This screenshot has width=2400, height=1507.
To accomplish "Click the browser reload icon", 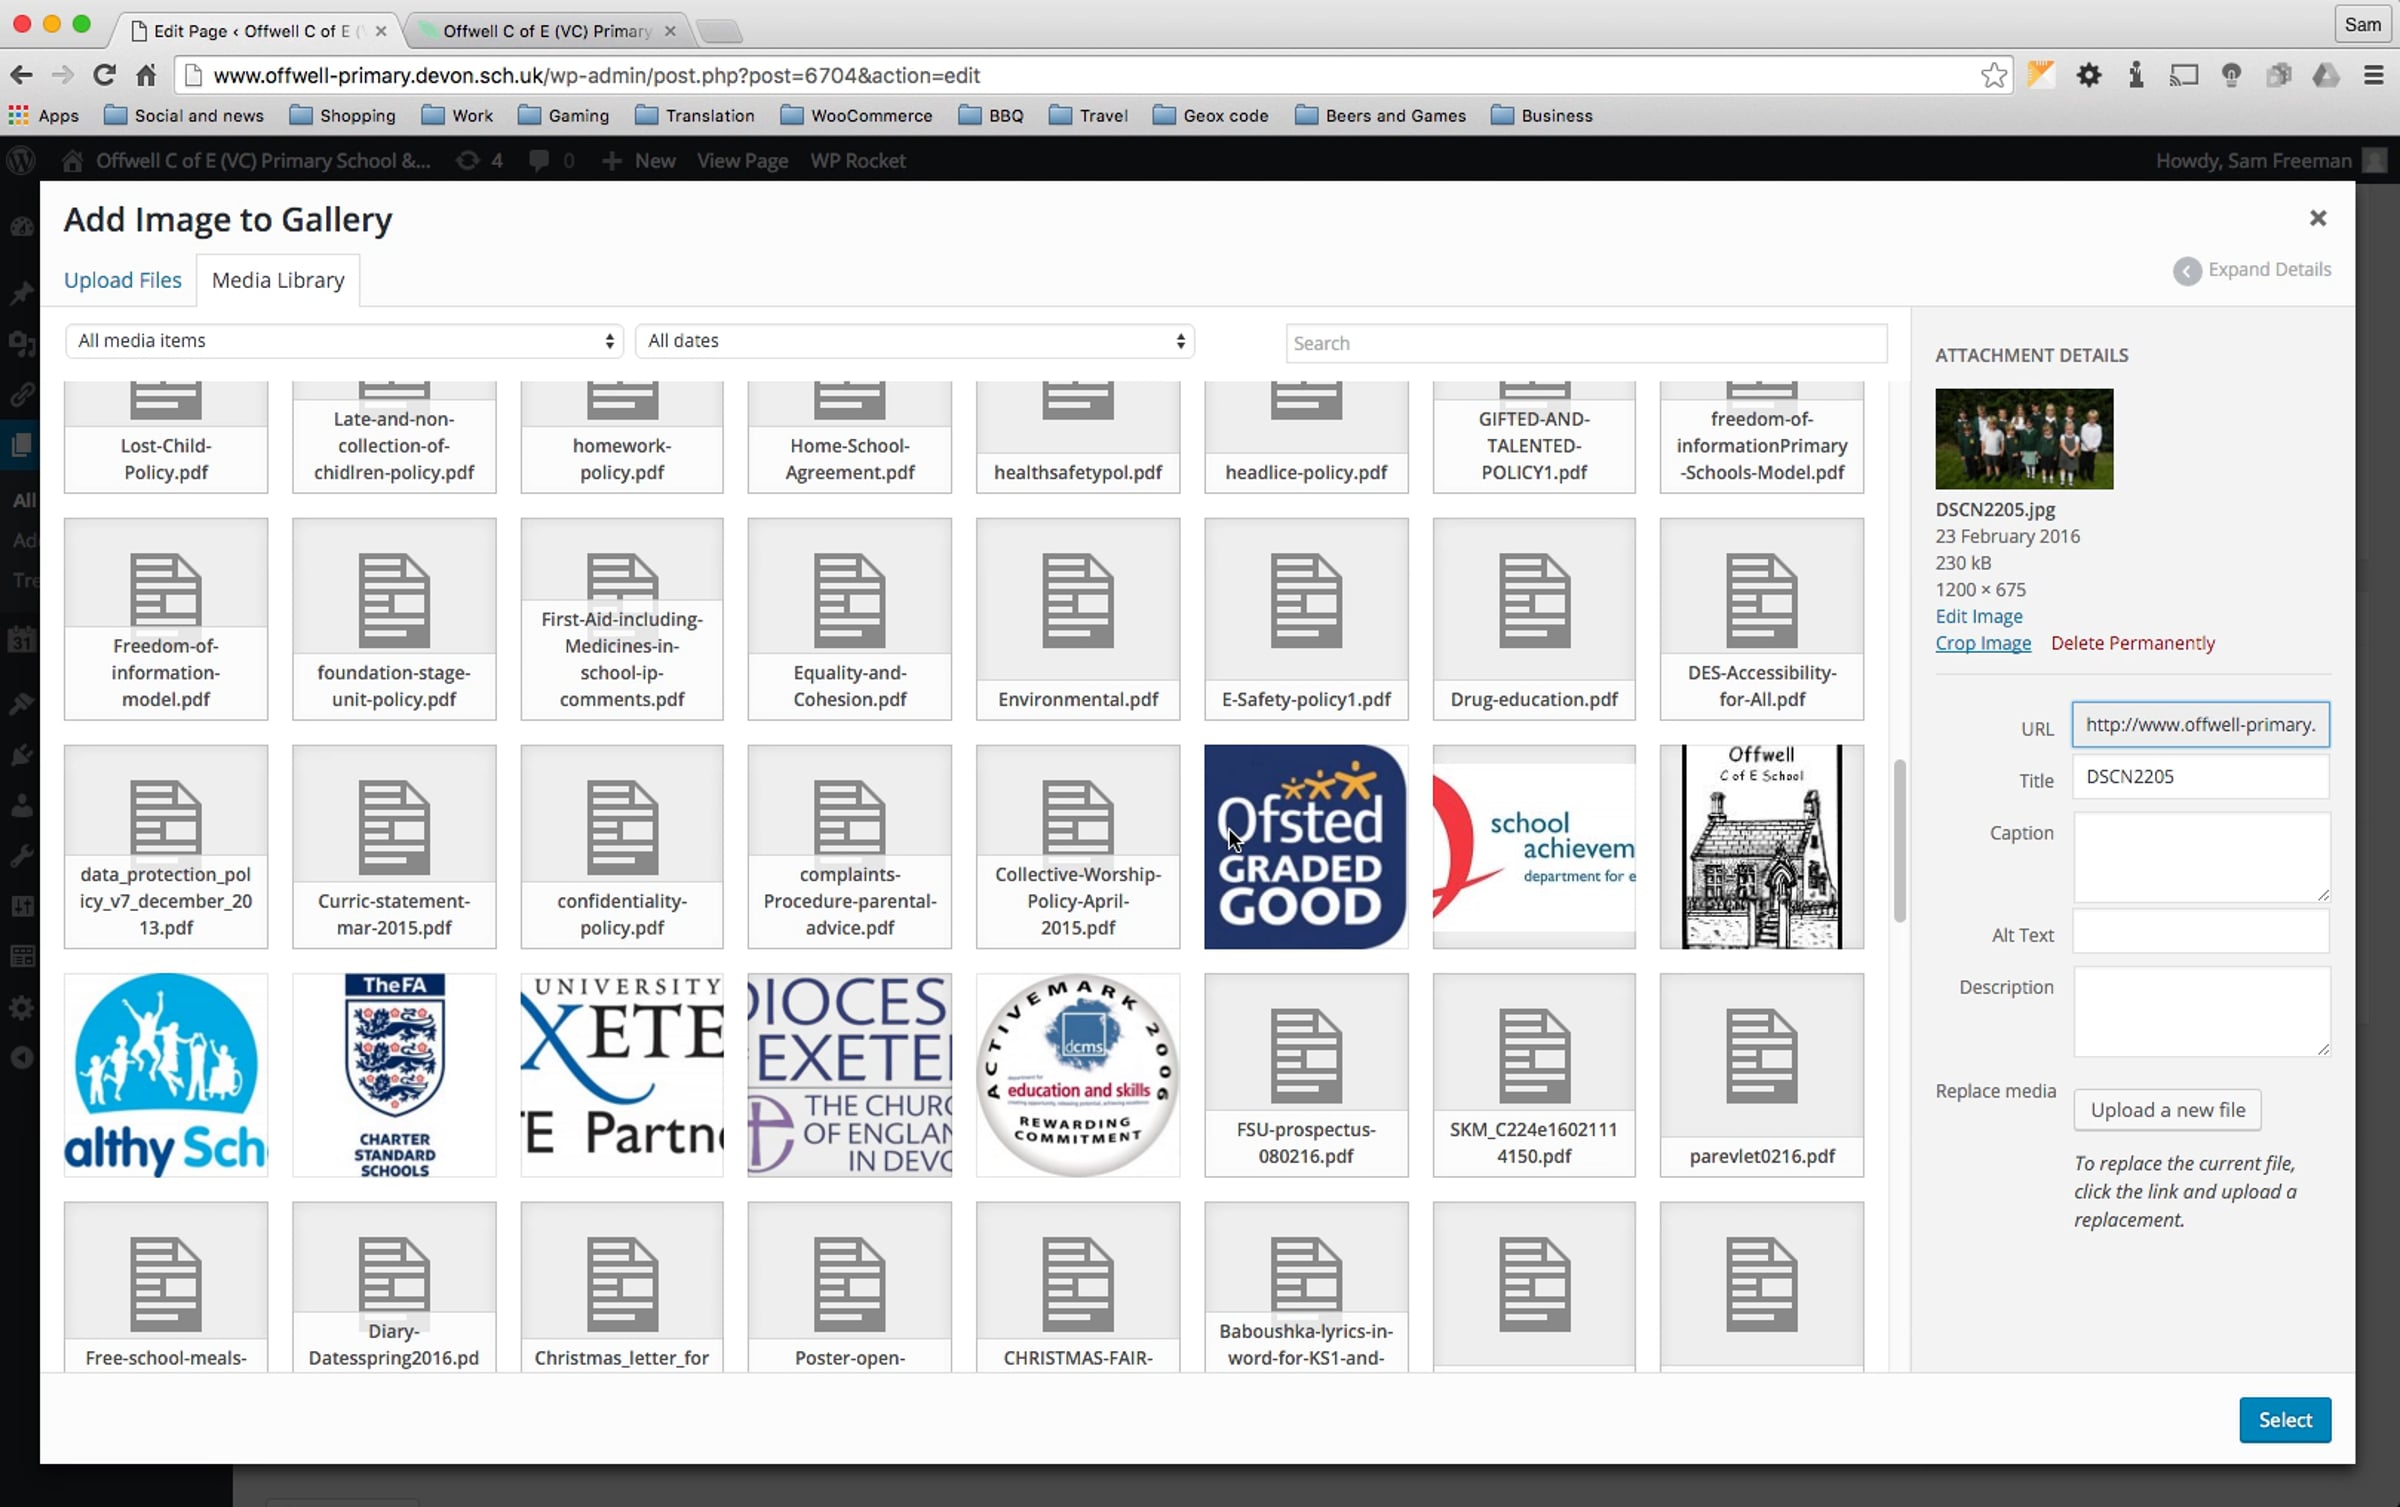I will click(x=104, y=75).
